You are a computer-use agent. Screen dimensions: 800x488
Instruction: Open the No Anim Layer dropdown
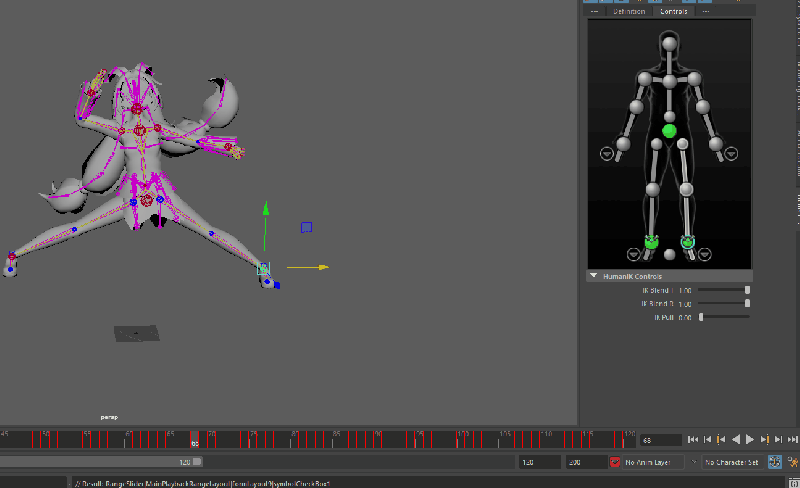point(654,462)
